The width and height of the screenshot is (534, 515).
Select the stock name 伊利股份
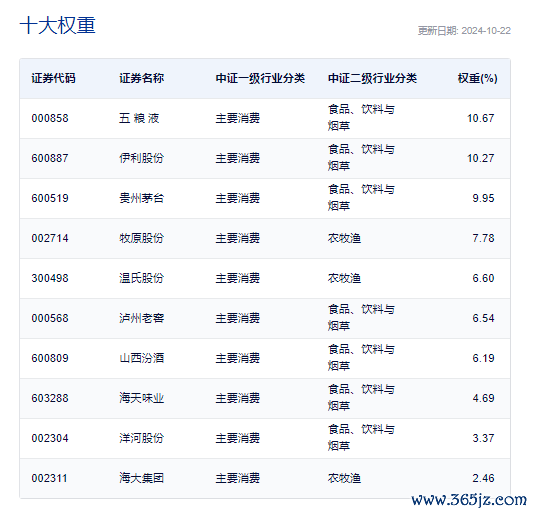click(x=141, y=158)
